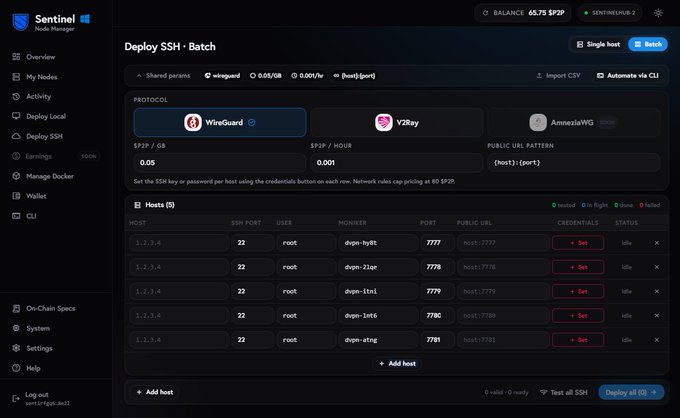Image resolution: width=680 pixels, height=418 pixels.
Task: Click the port 7779 field
Action: (x=437, y=291)
